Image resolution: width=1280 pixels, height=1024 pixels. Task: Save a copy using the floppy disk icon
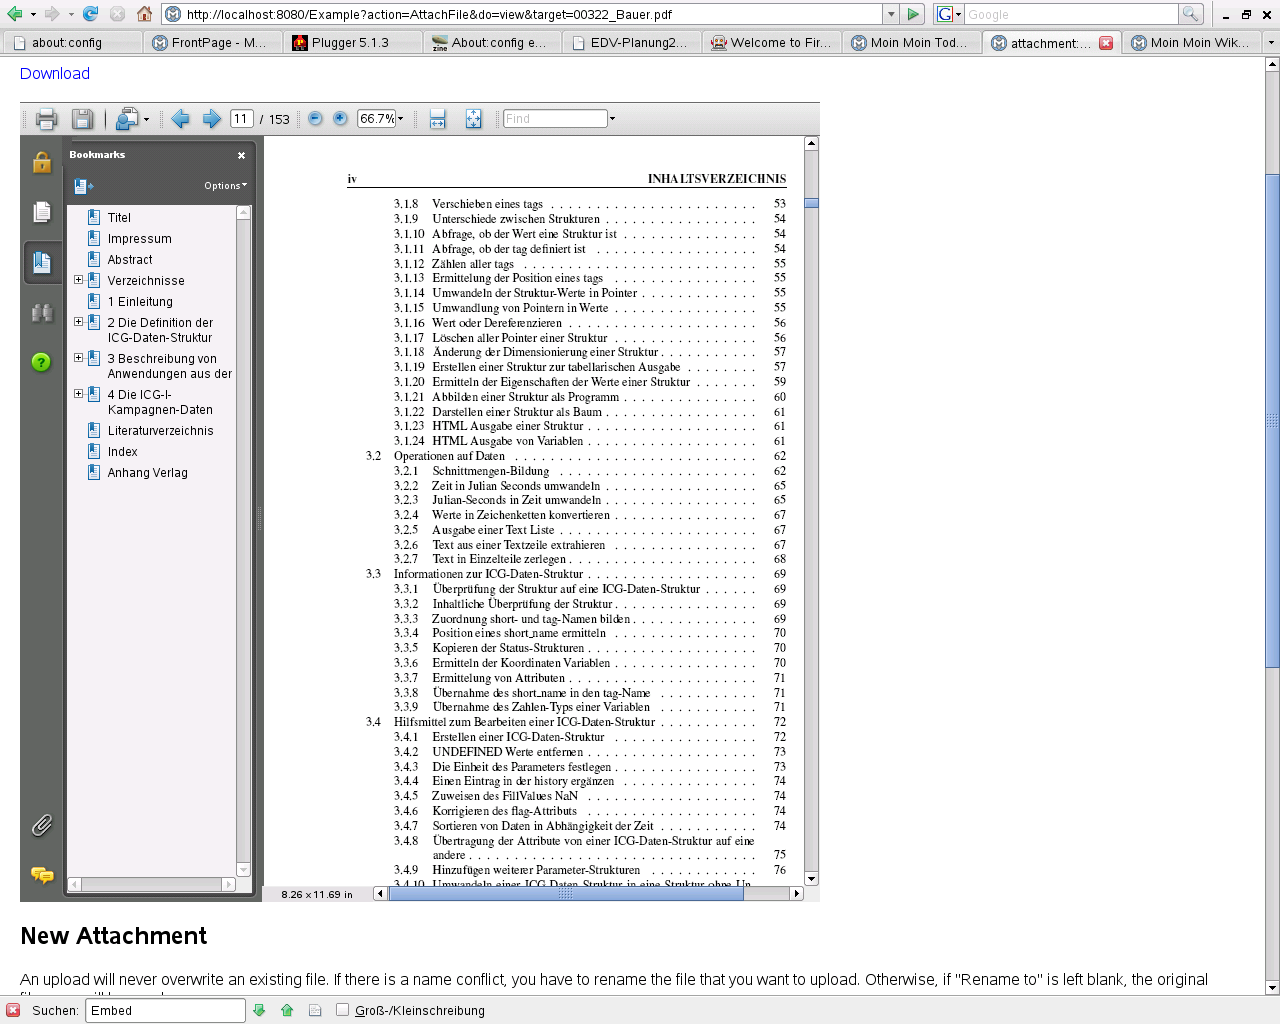(x=82, y=119)
